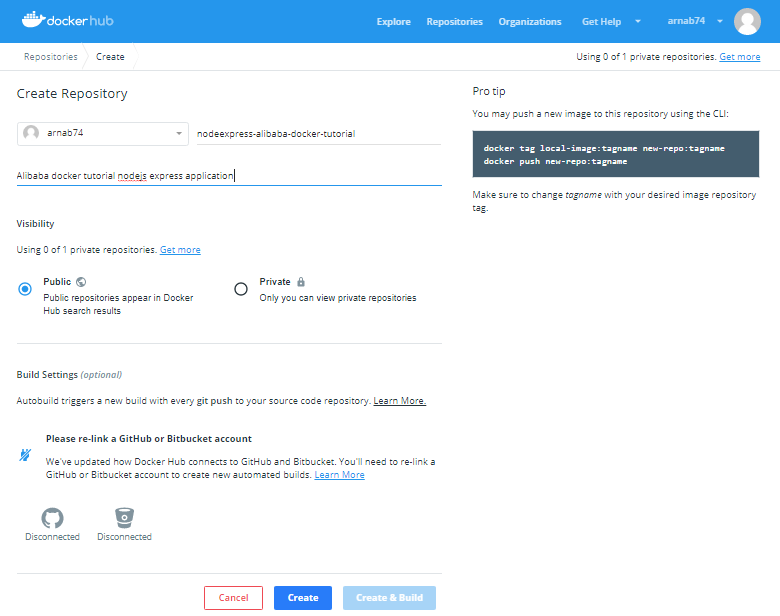Go to Explore in top navigation
This screenshot has height=616, width=780.
coord(393,22)
